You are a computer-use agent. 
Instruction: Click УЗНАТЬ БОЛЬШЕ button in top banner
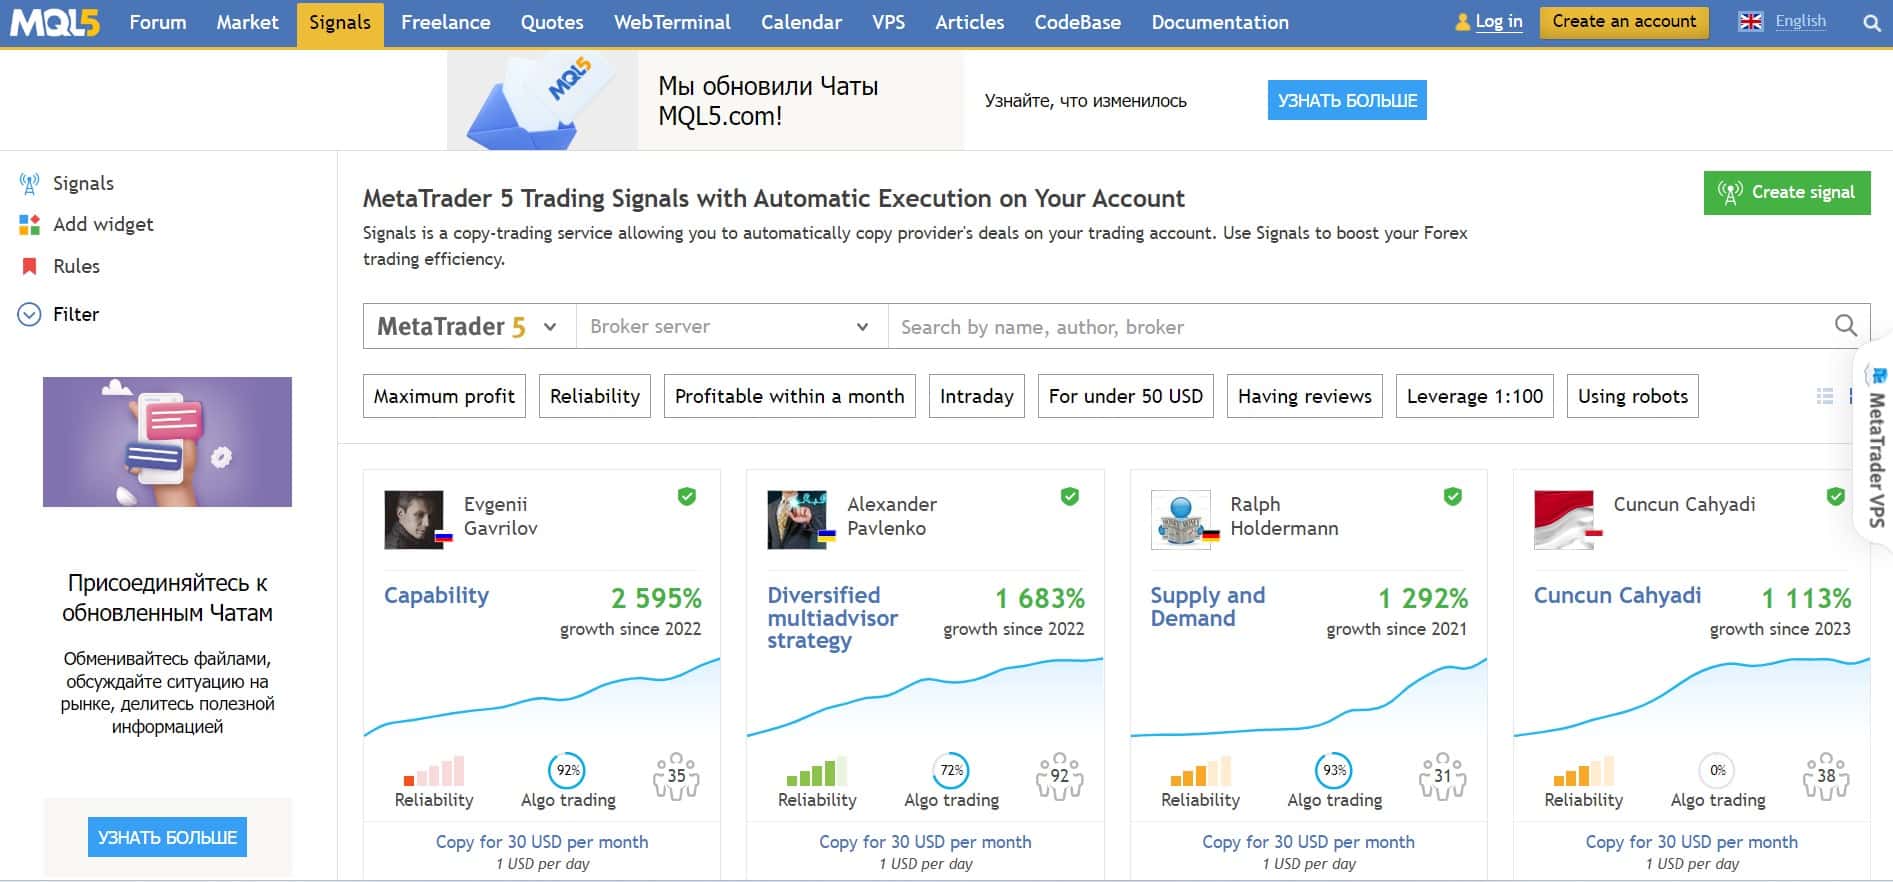pyautogui.click(x=1347, y=100)
